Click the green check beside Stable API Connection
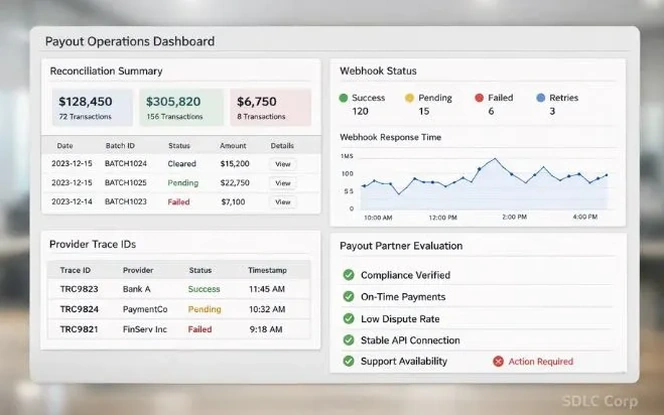The image size is (664, 415). [x=349, y=340]
